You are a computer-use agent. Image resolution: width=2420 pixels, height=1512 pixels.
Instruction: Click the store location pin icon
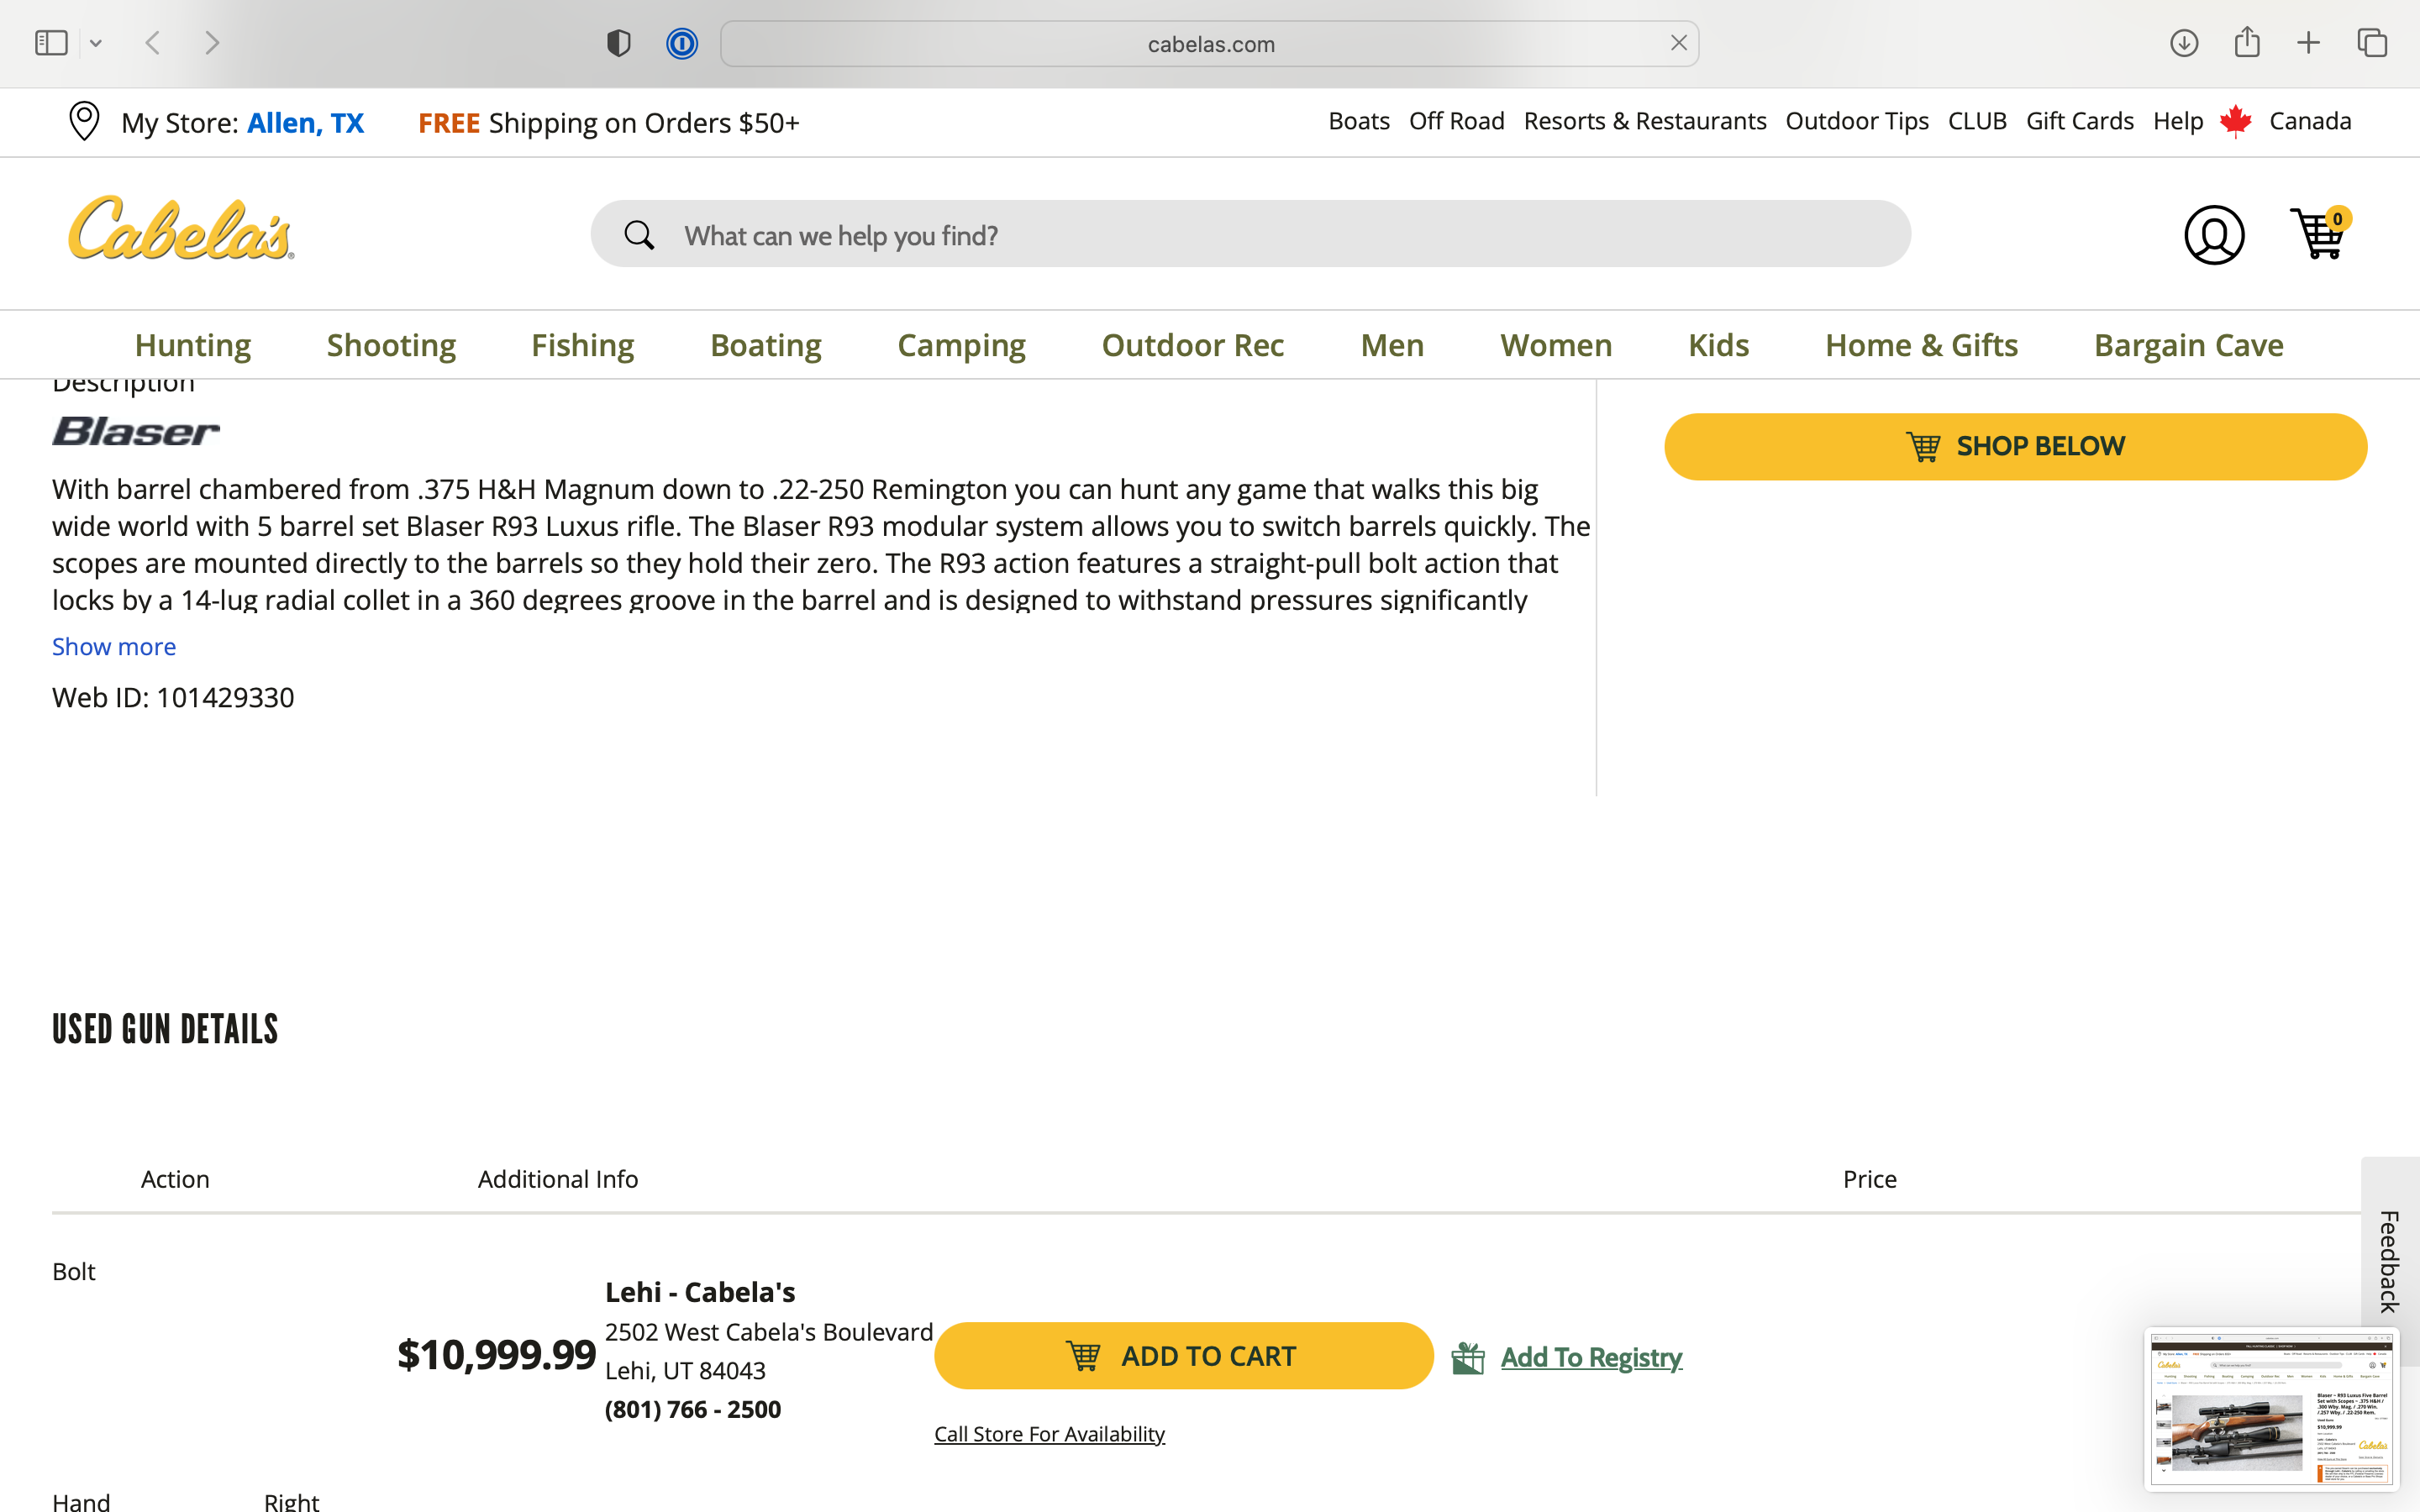pos(84,121)
